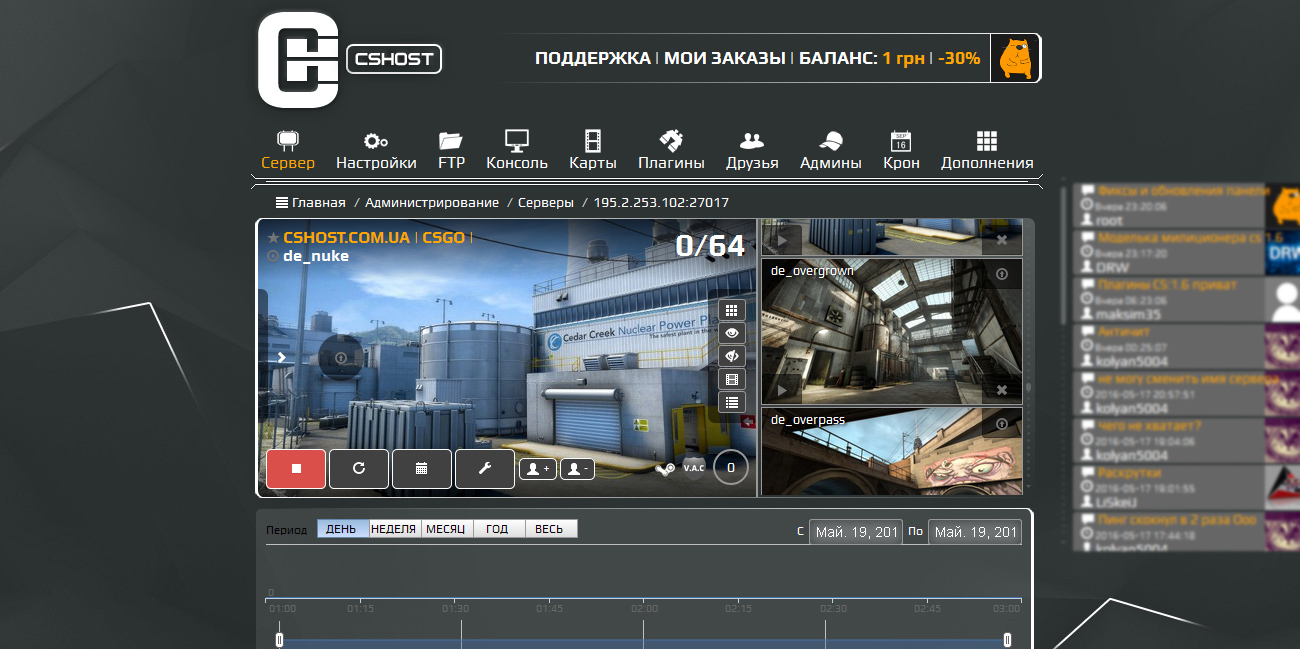This screenshot has height=649, width=1300.
Task: Open the wrench tools button
Action: 485,468
